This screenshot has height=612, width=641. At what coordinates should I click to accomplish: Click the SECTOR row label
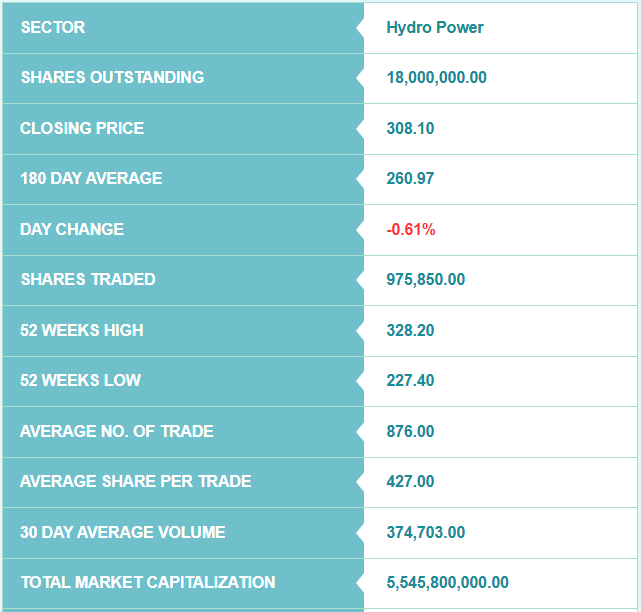[x=53, y=27]
